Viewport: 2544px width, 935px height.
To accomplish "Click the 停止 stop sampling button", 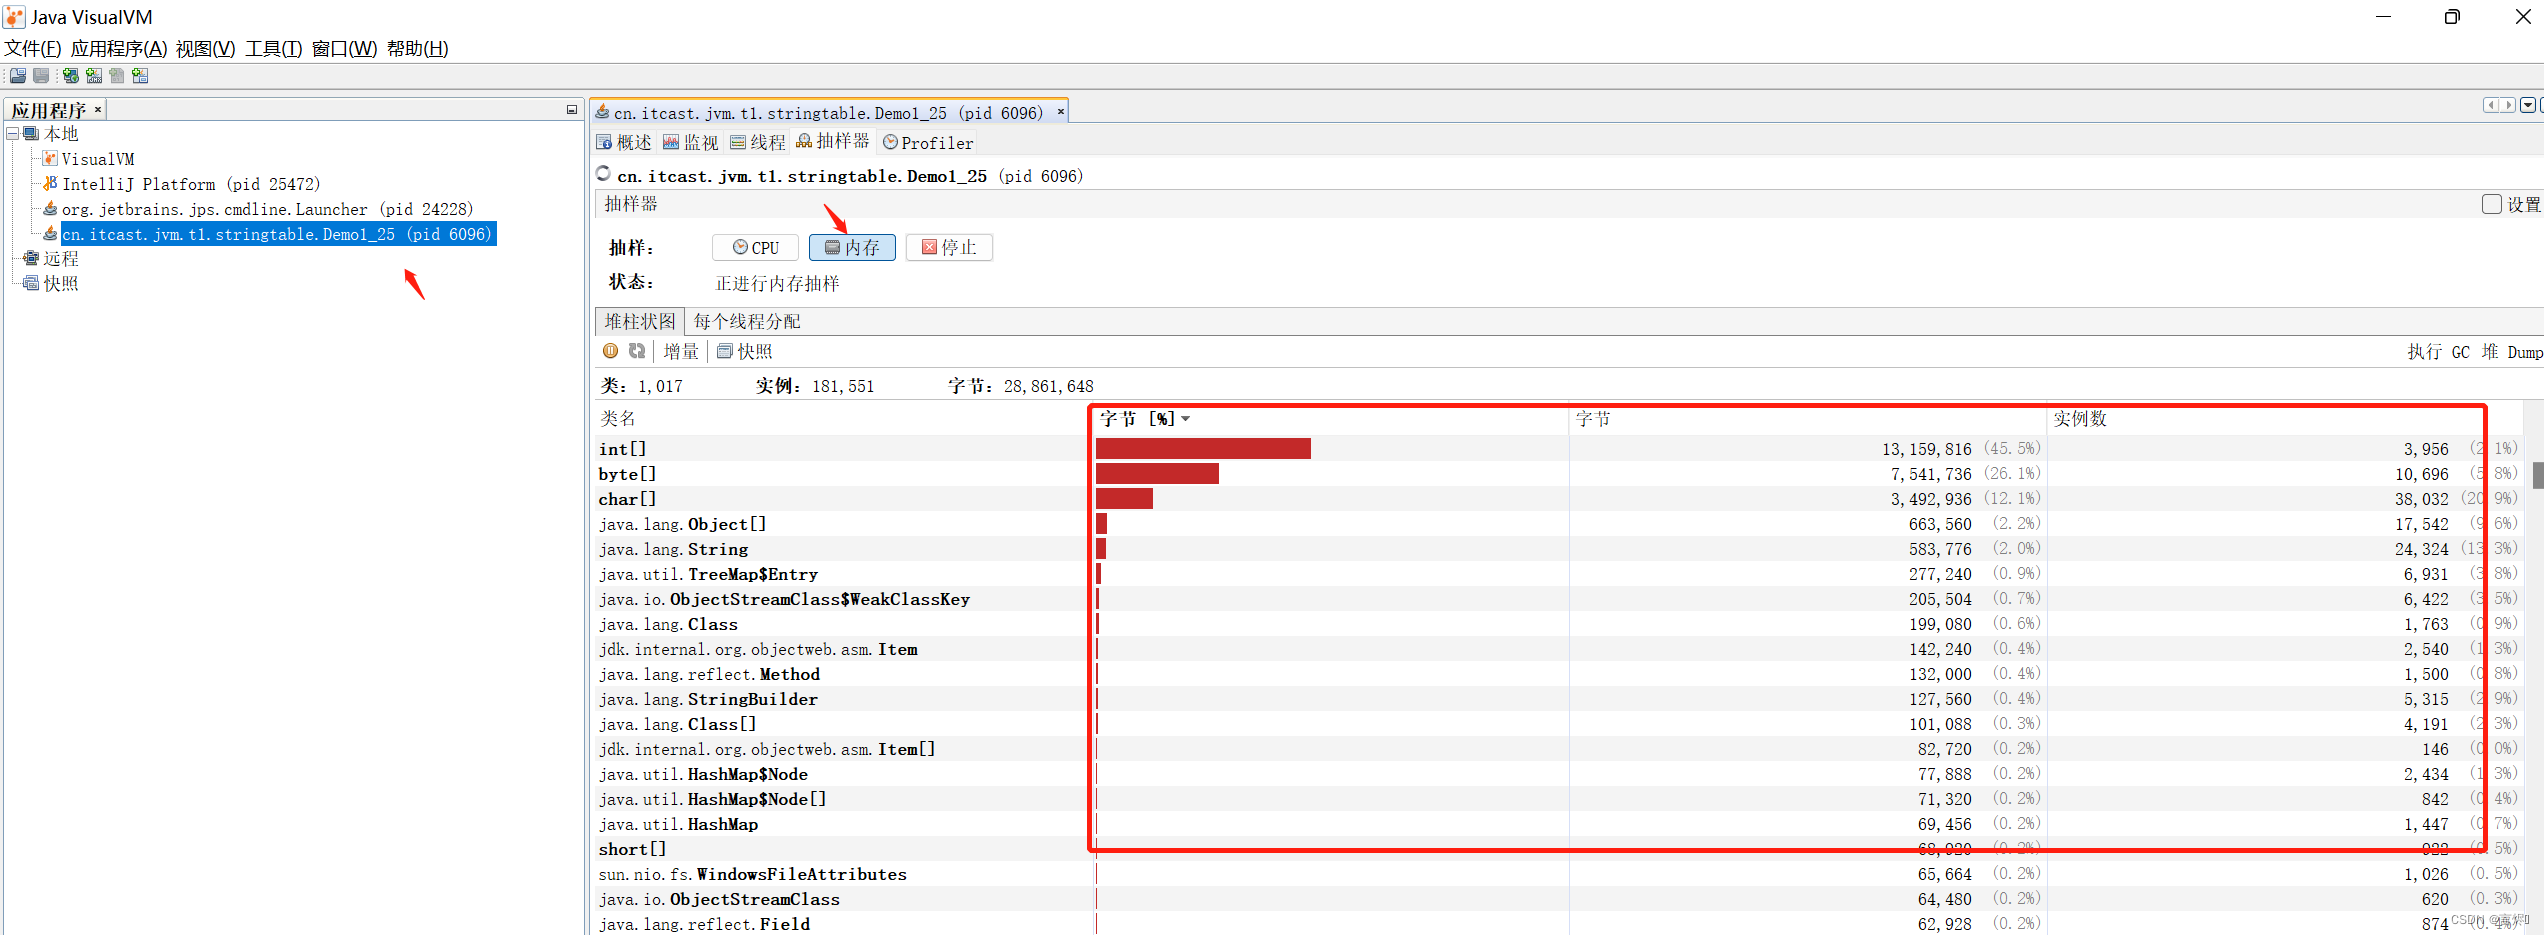I will 949,248.
